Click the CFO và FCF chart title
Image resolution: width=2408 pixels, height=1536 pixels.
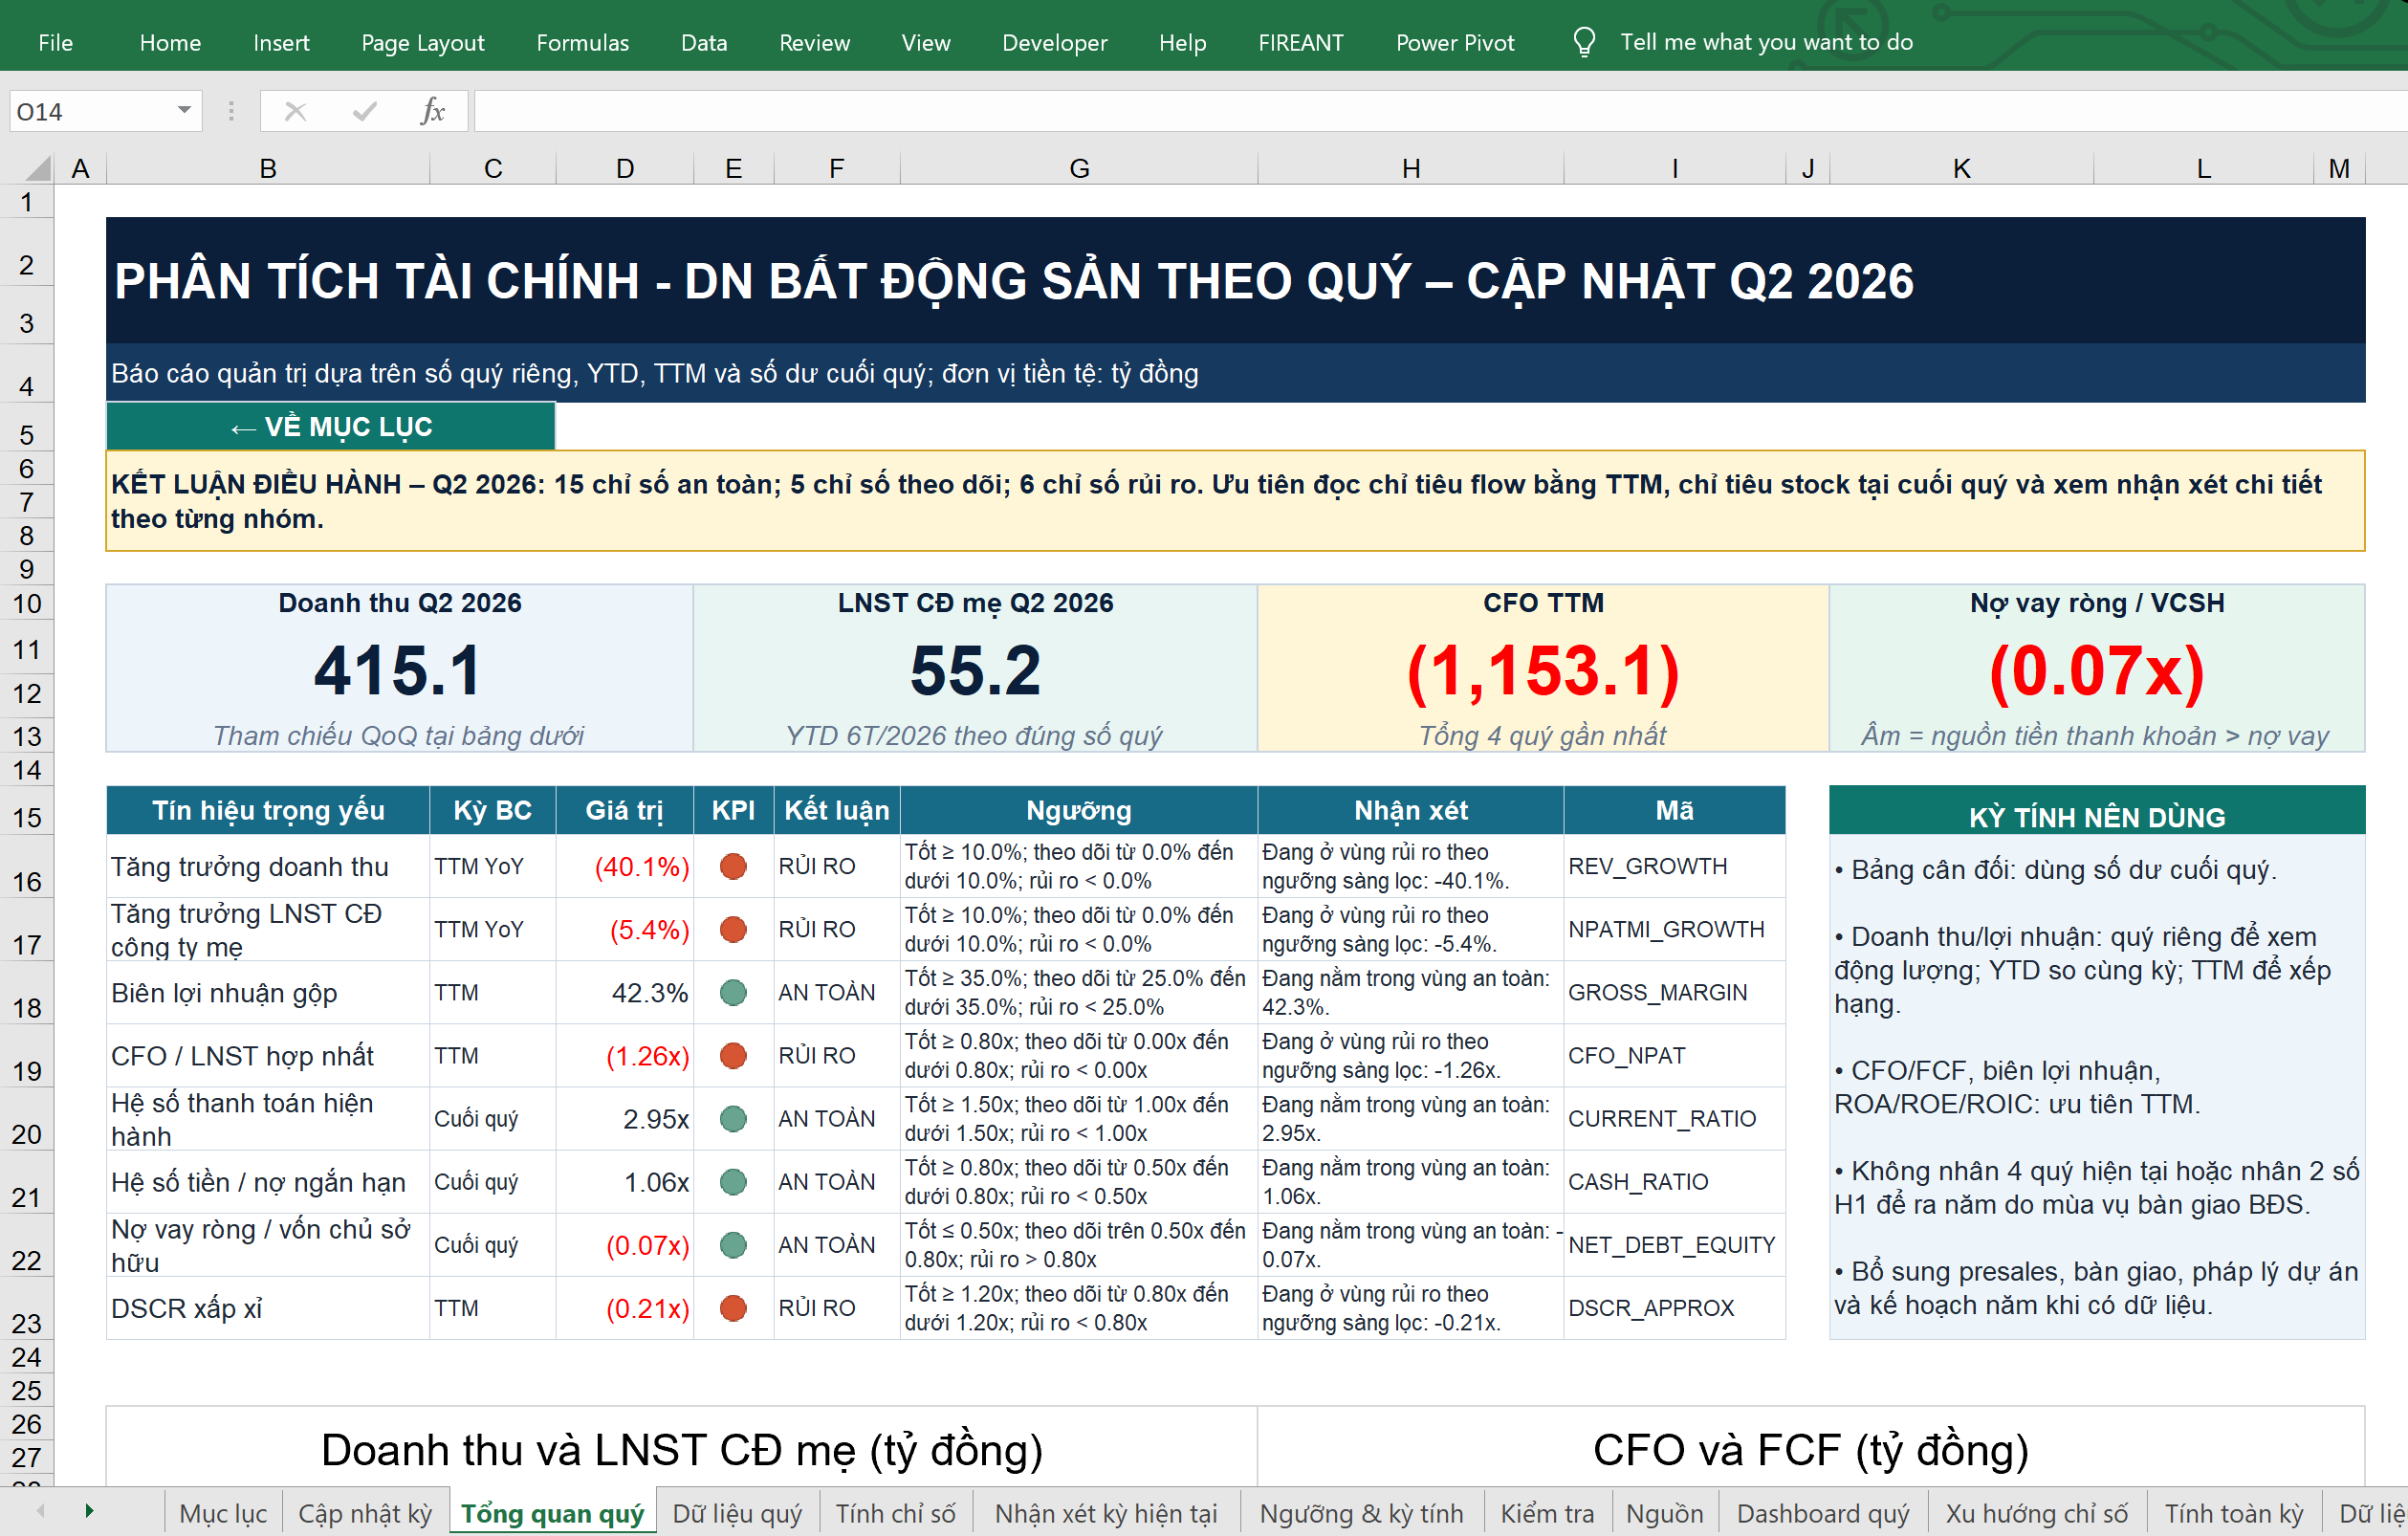click(x=1811, y=1449)
